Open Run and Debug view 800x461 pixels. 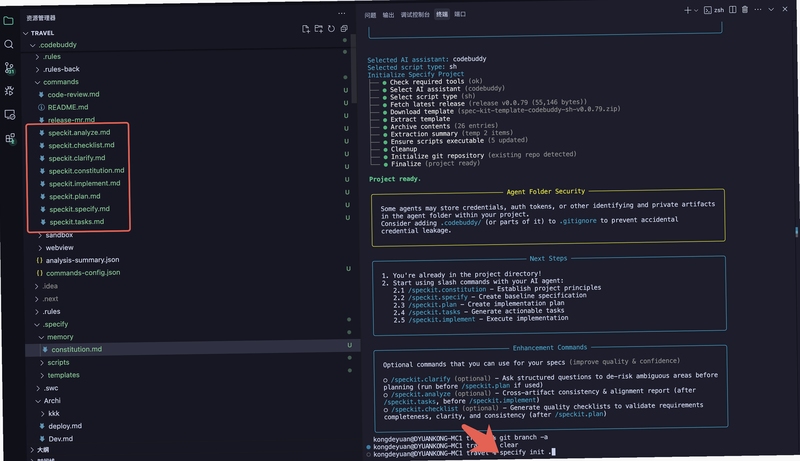tap(9, 91)
